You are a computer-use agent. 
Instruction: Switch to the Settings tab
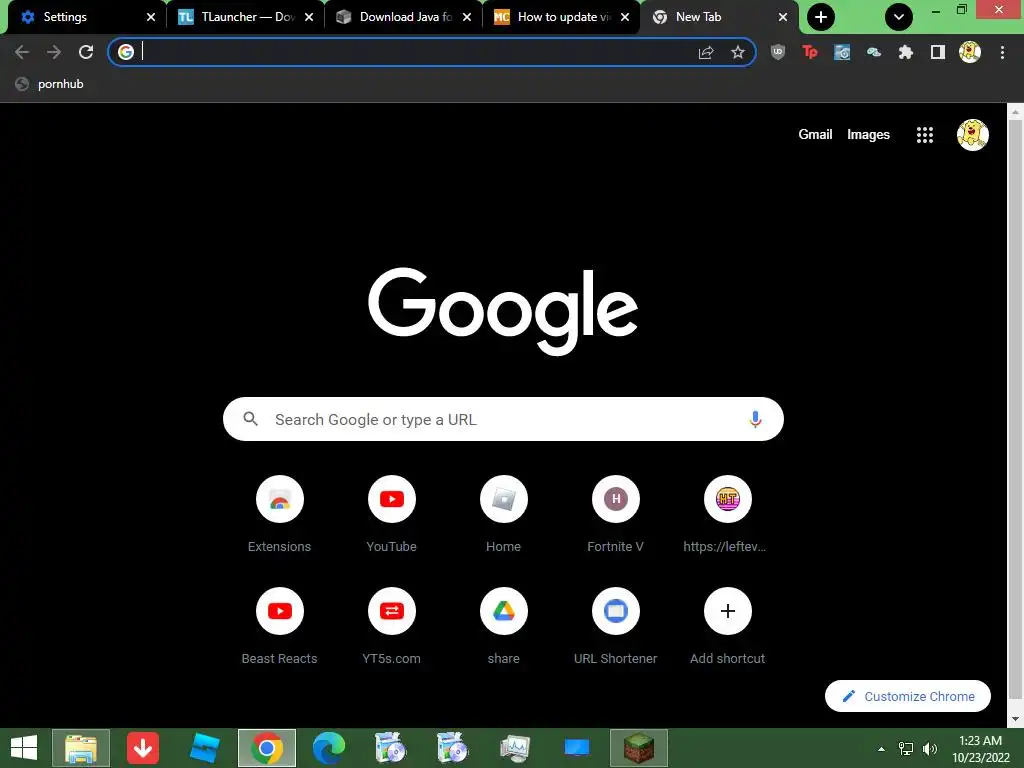(x=76, y=17)
